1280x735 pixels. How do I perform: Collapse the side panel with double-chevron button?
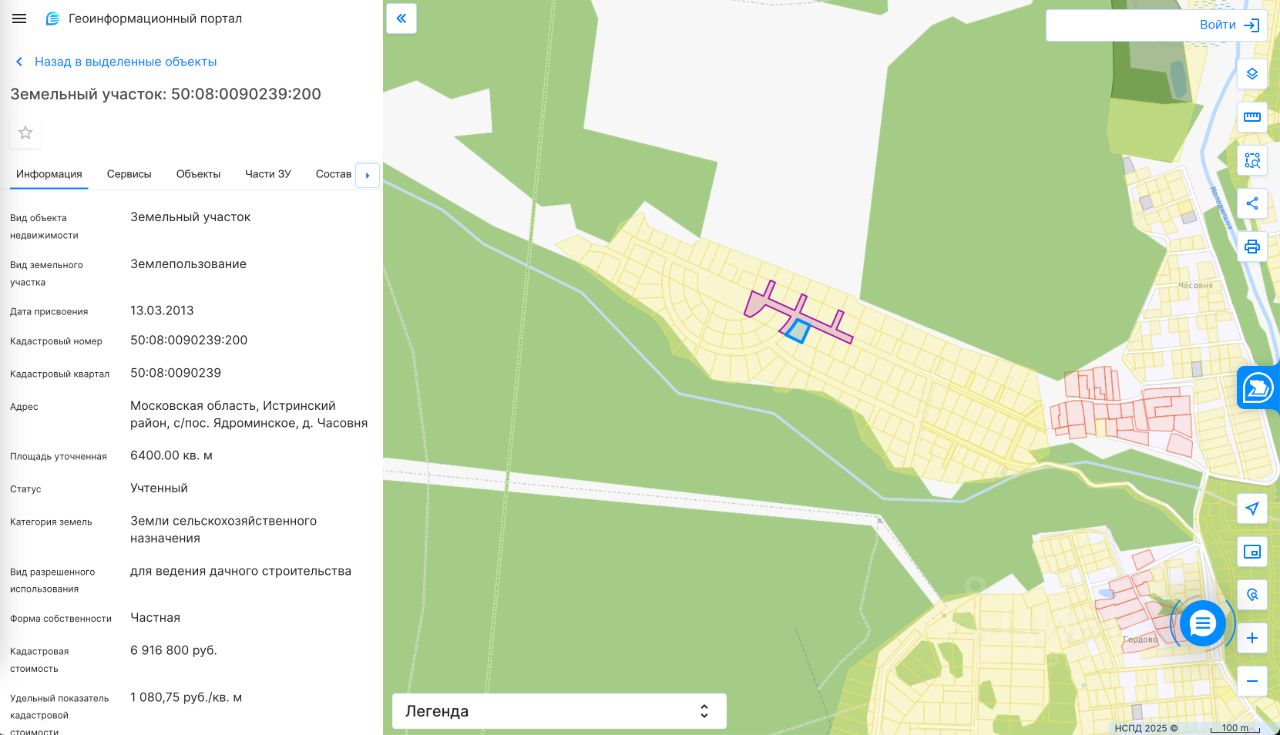pyautogui.click(x=401, y=18)
